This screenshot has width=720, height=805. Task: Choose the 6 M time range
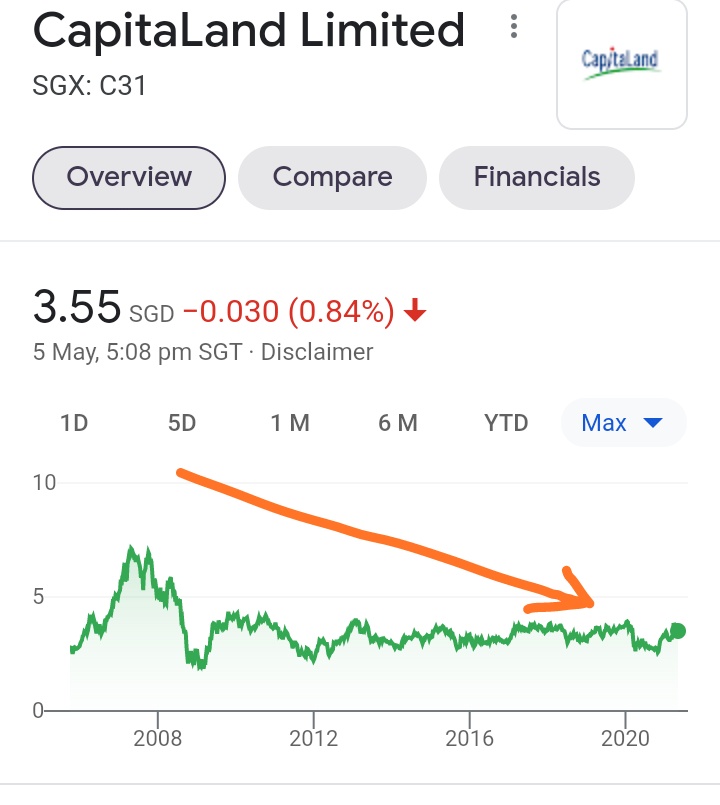(x=397, y=423)
